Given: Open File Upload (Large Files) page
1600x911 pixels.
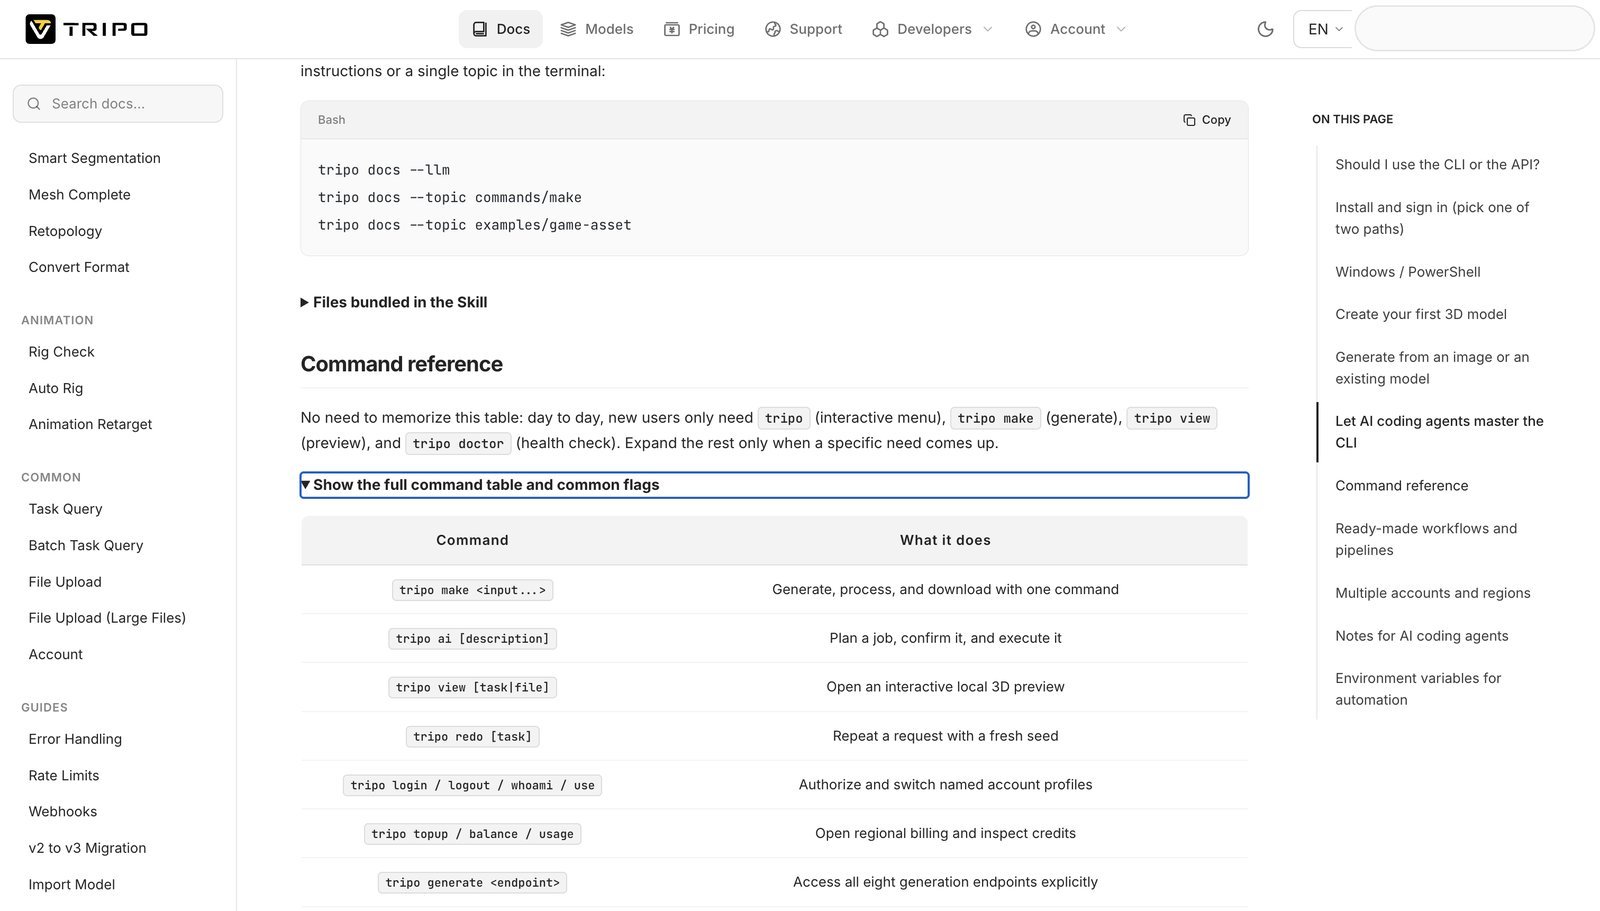Looking at the screenshot, I should tap(108, 618).
